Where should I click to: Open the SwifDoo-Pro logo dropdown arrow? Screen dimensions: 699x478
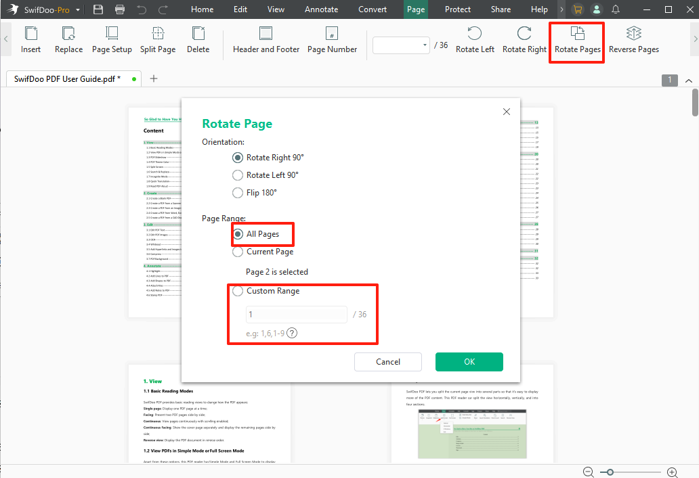78,9
